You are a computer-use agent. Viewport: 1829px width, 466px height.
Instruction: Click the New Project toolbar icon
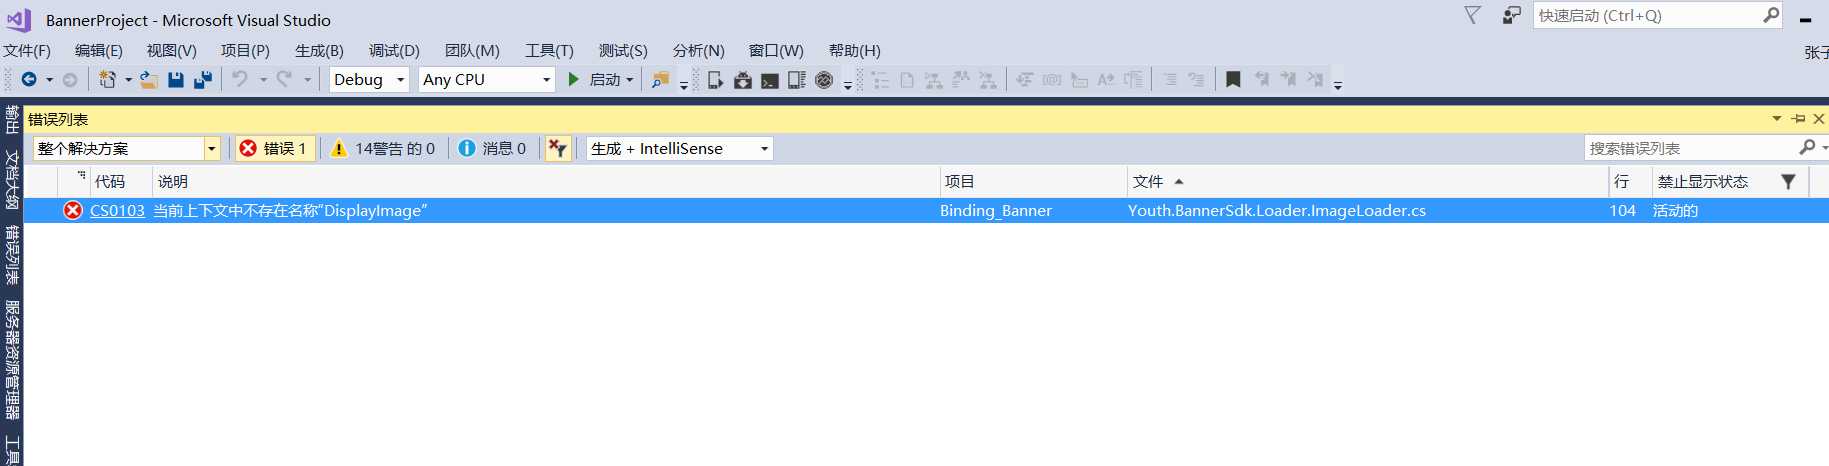[107, 79]
